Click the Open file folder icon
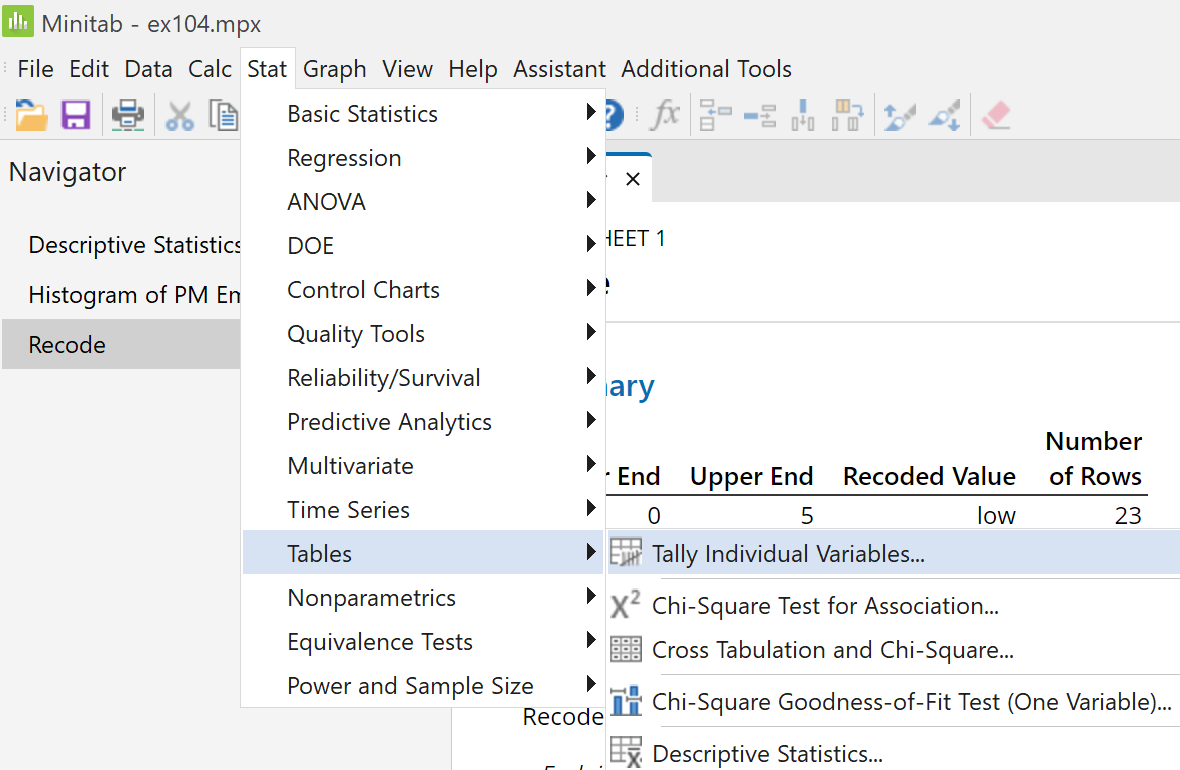Screen dimensions: 1180x770 point(31,115)
